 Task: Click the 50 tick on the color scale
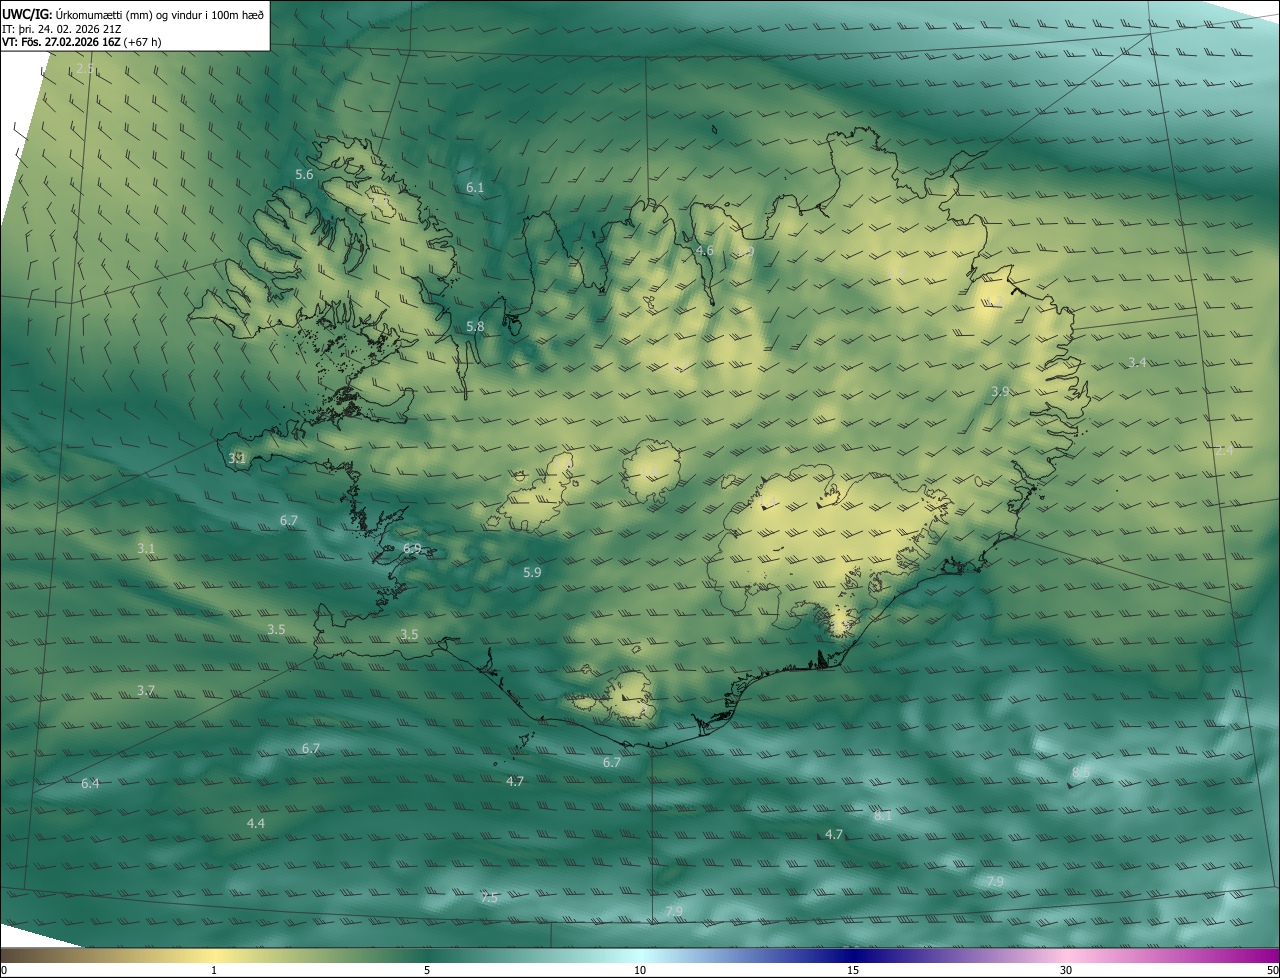(1272, 970)
